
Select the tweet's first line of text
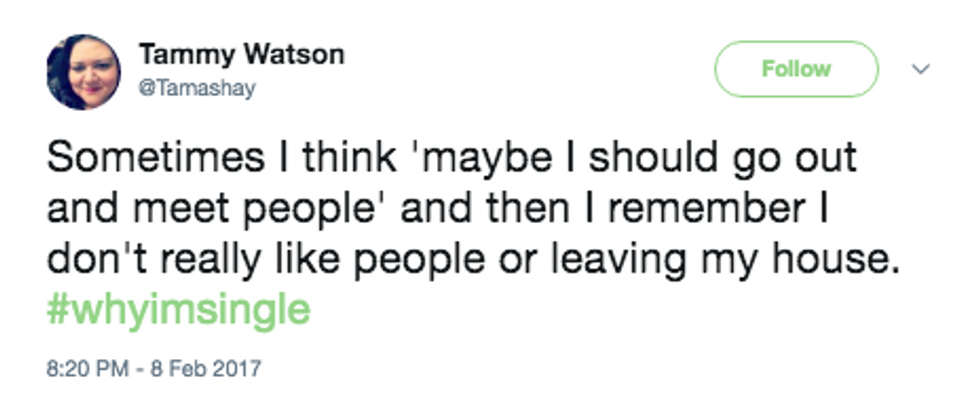click(x=452, y=158)
